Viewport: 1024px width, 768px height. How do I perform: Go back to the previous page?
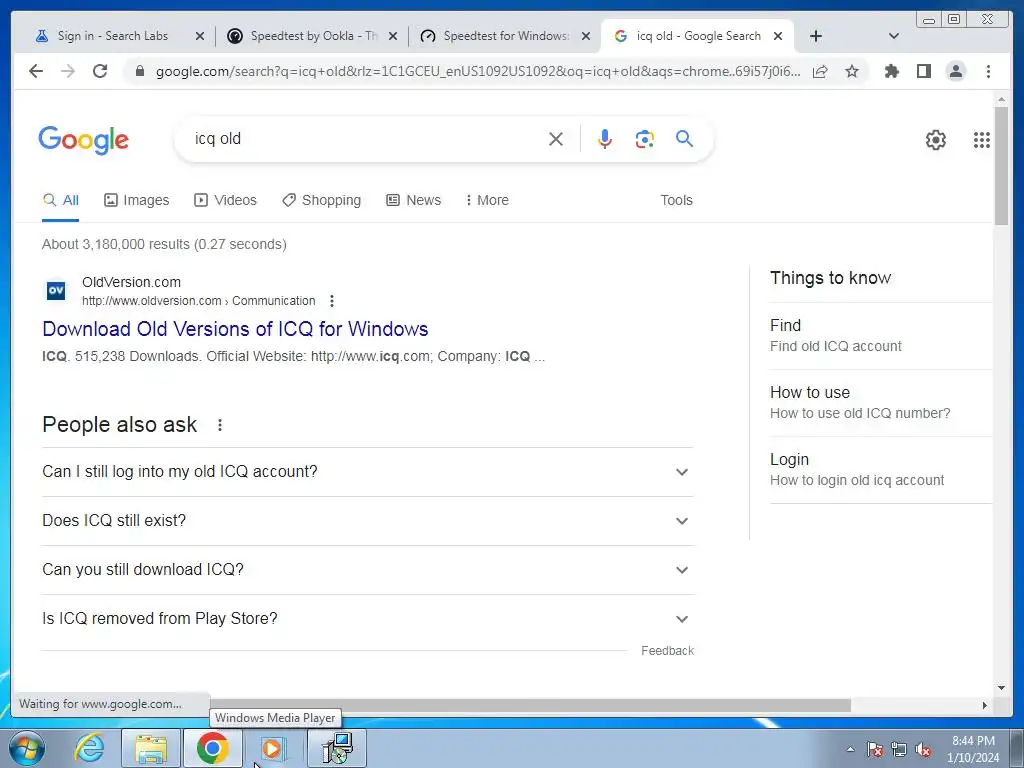pos(36,71)
